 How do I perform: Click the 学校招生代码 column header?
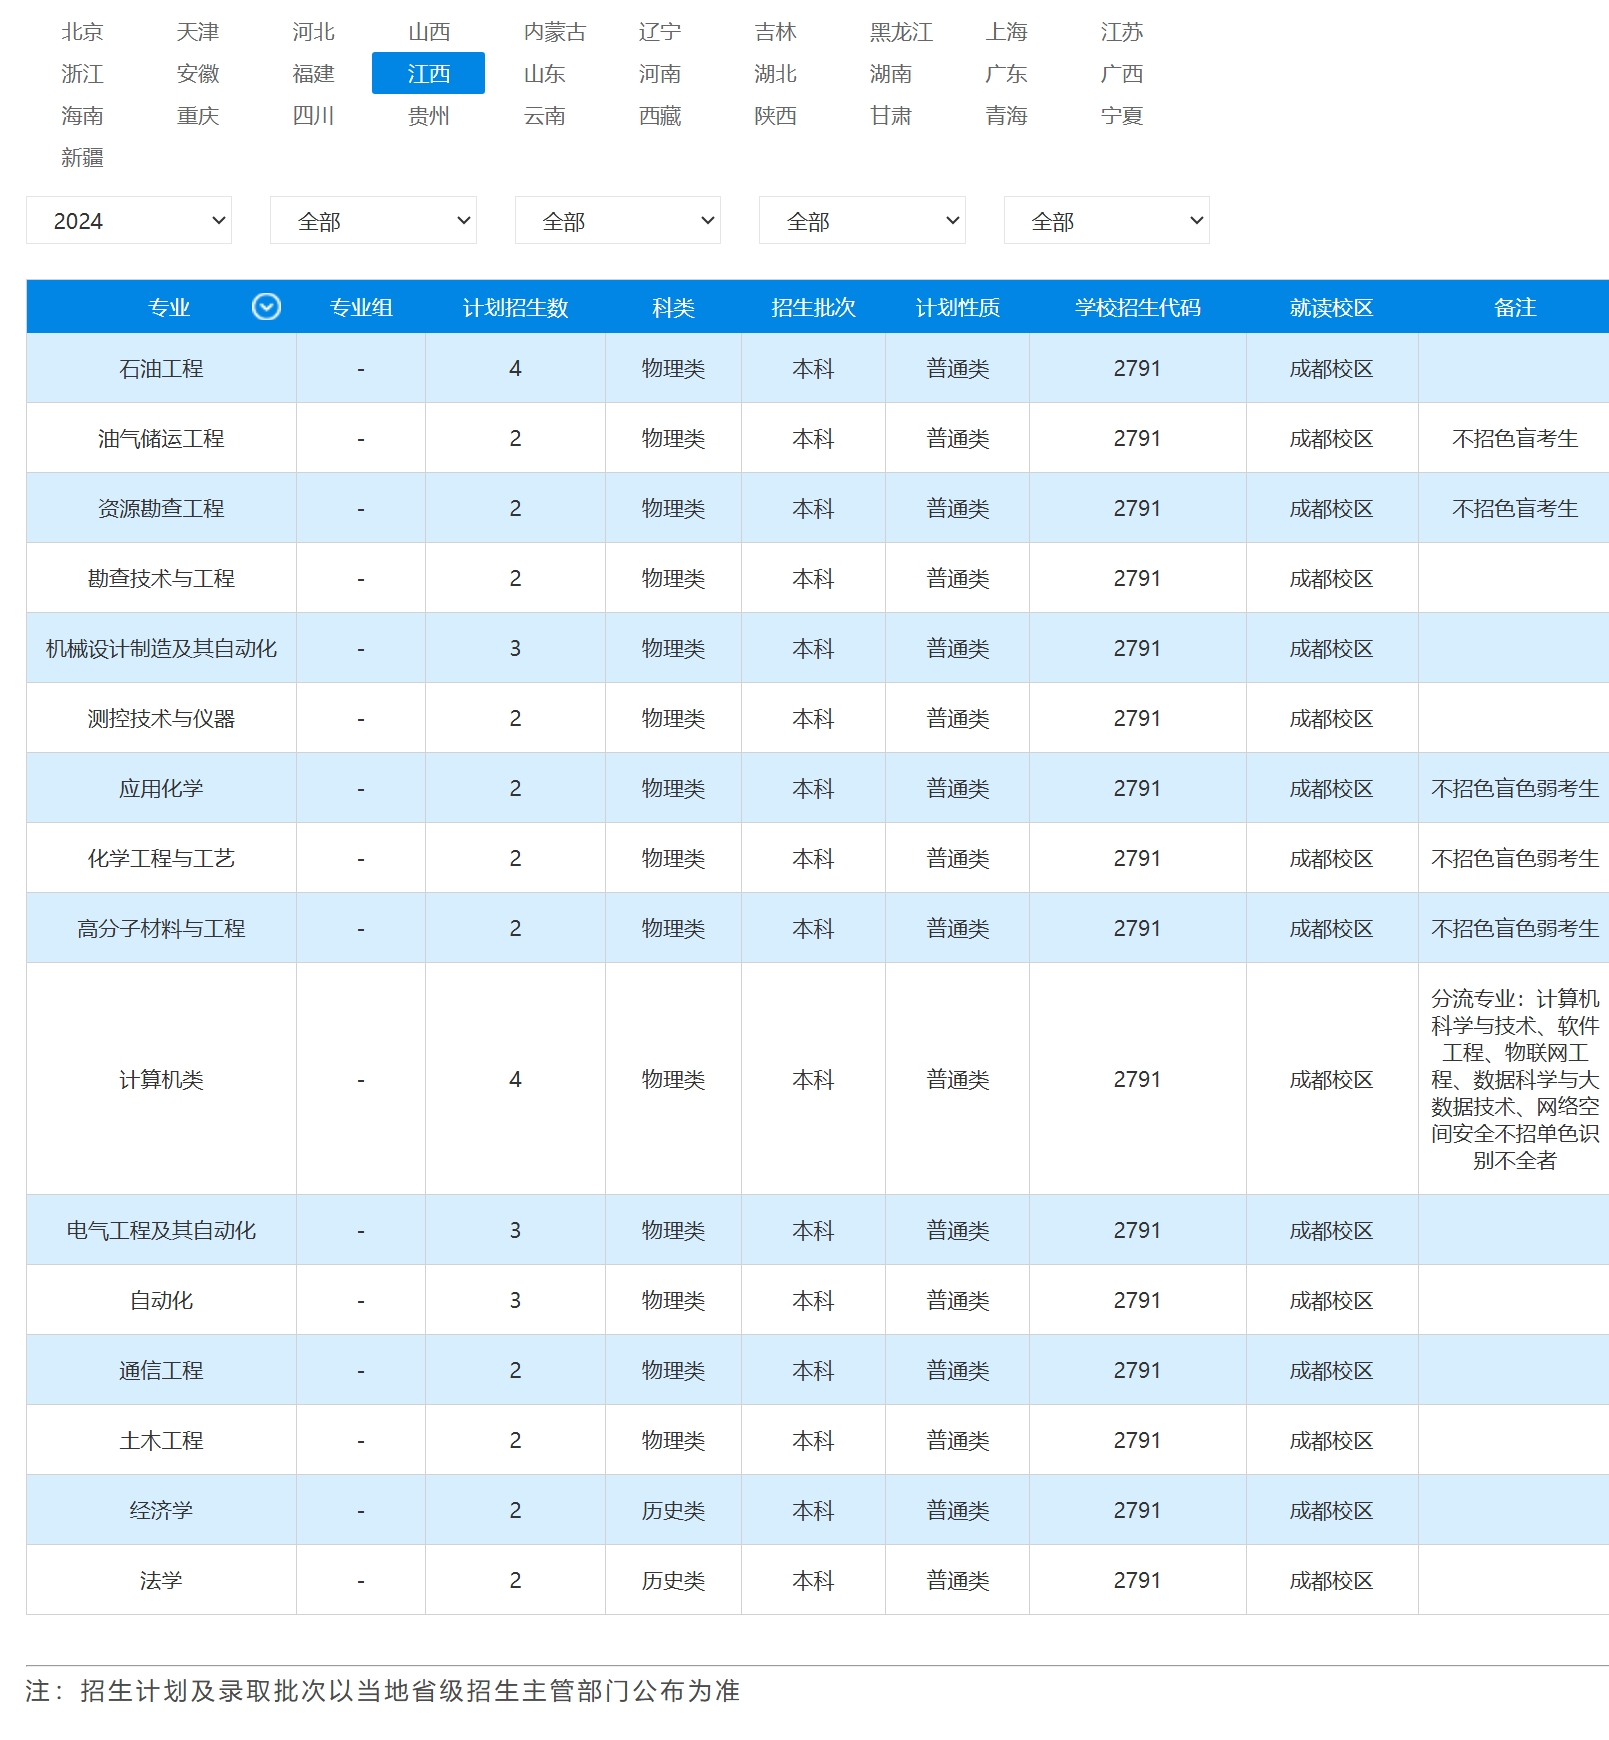[1137, 307]
